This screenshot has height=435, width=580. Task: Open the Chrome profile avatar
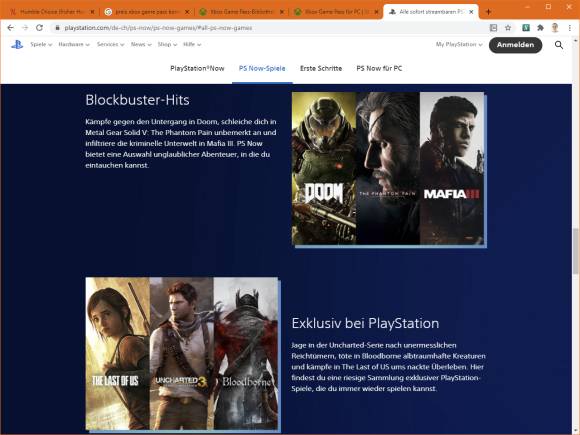pos(555,28)
